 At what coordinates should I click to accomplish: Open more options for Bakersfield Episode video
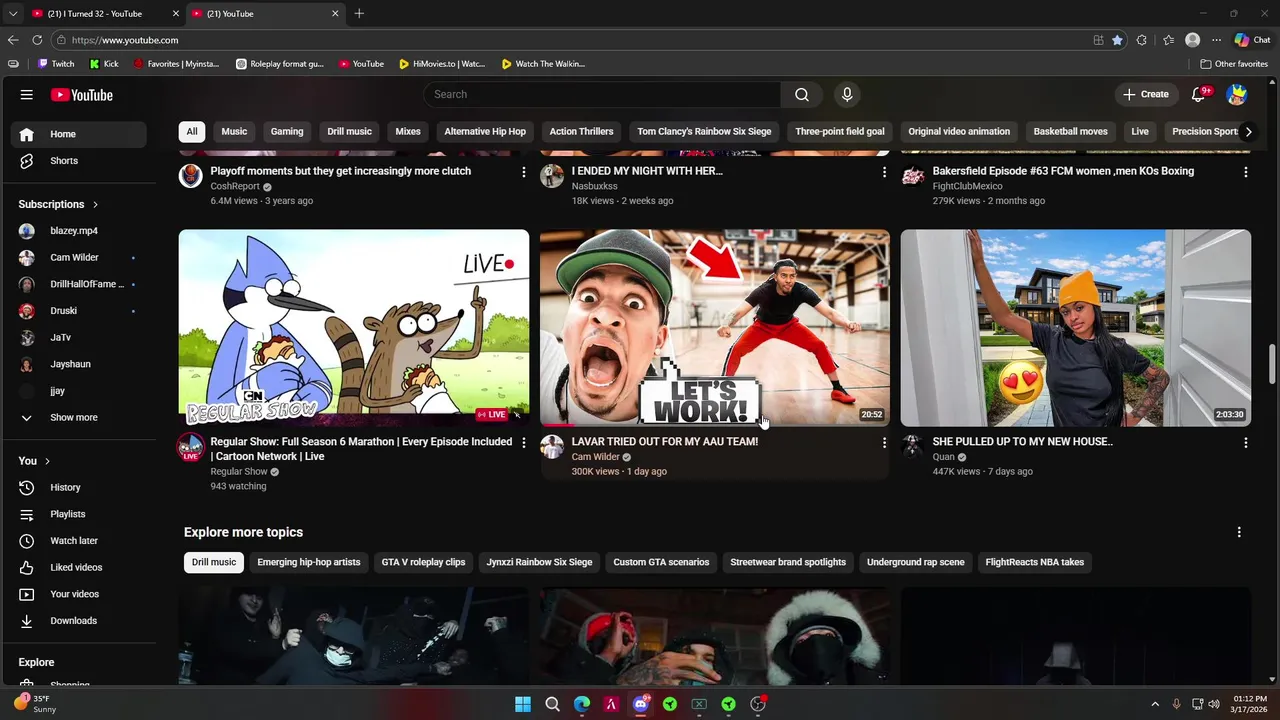click(x=1245, y=172)
